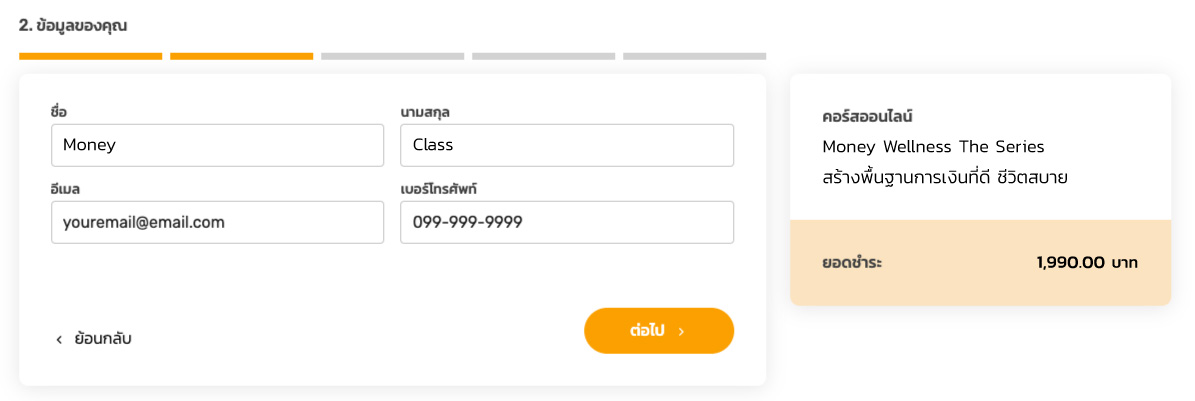Click the last name field containing "Class"

pos(566,145)
